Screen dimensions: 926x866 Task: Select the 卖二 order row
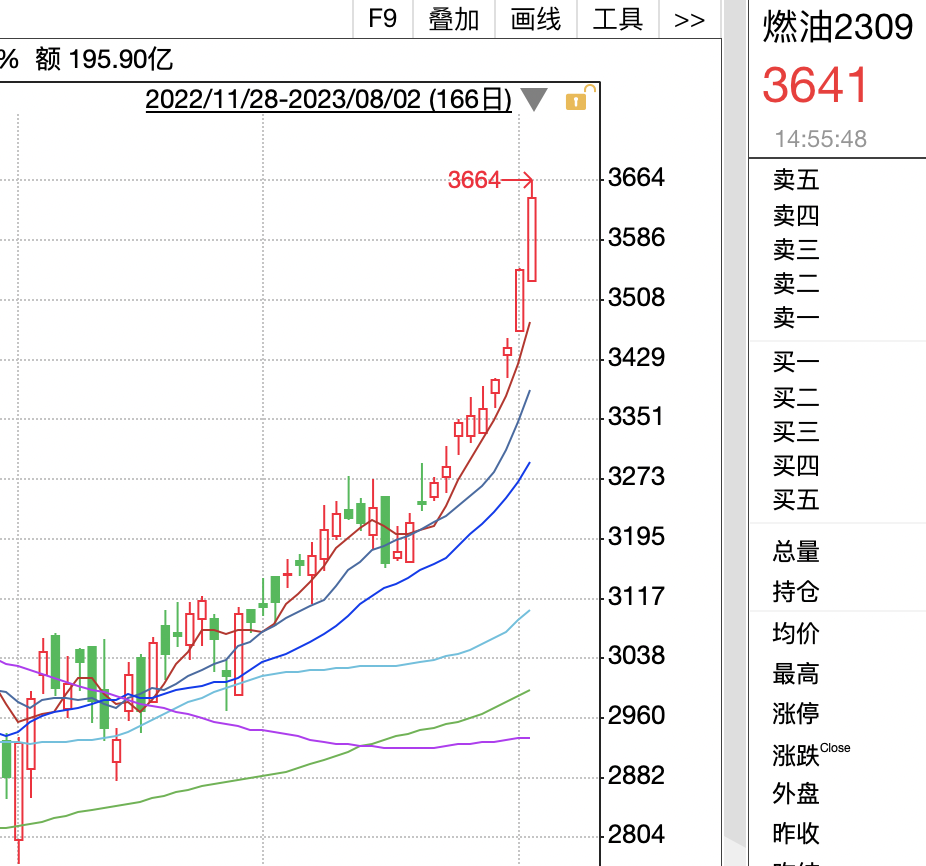coord(796,283)
